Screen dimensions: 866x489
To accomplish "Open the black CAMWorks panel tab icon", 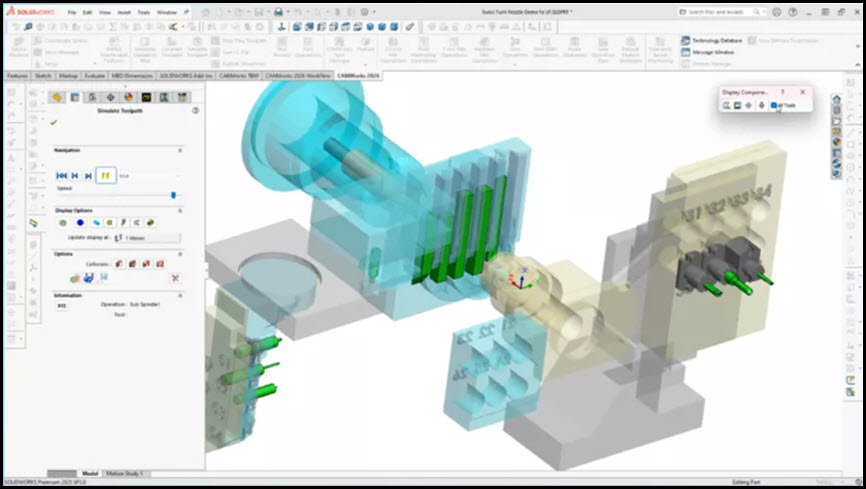I will tap(146, 97).
